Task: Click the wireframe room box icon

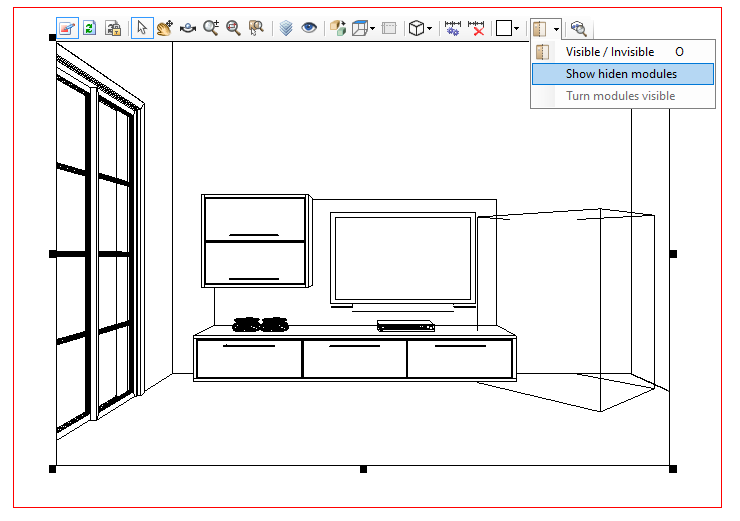Action: 360,28
